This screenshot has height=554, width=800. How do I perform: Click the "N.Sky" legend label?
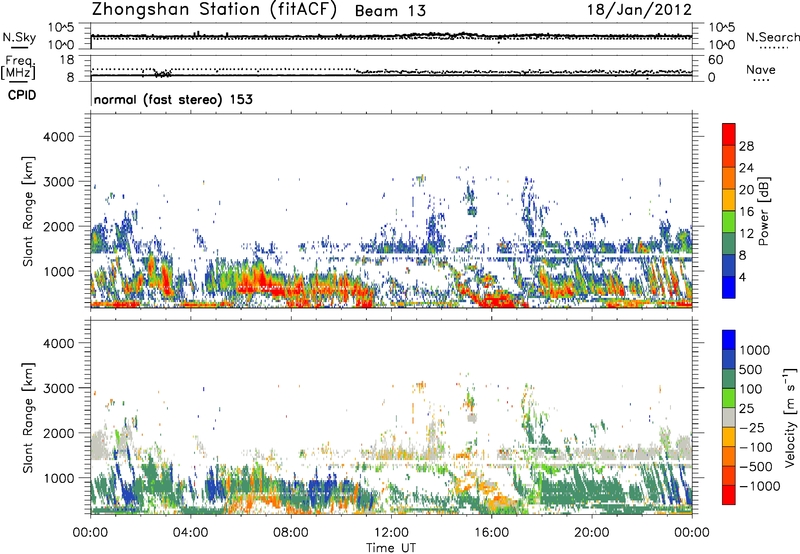click(x=19, y=37)
